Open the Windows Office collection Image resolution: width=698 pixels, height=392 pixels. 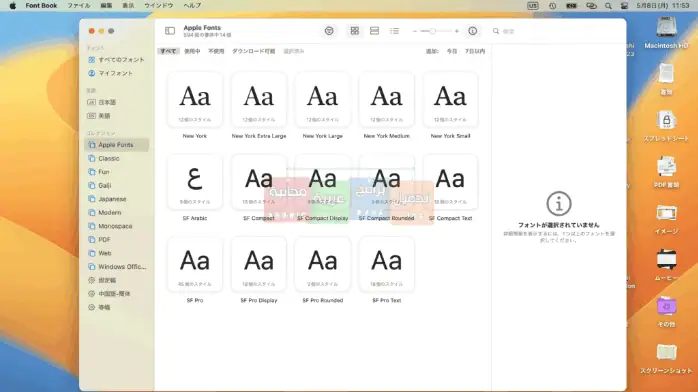coord(117,267)
